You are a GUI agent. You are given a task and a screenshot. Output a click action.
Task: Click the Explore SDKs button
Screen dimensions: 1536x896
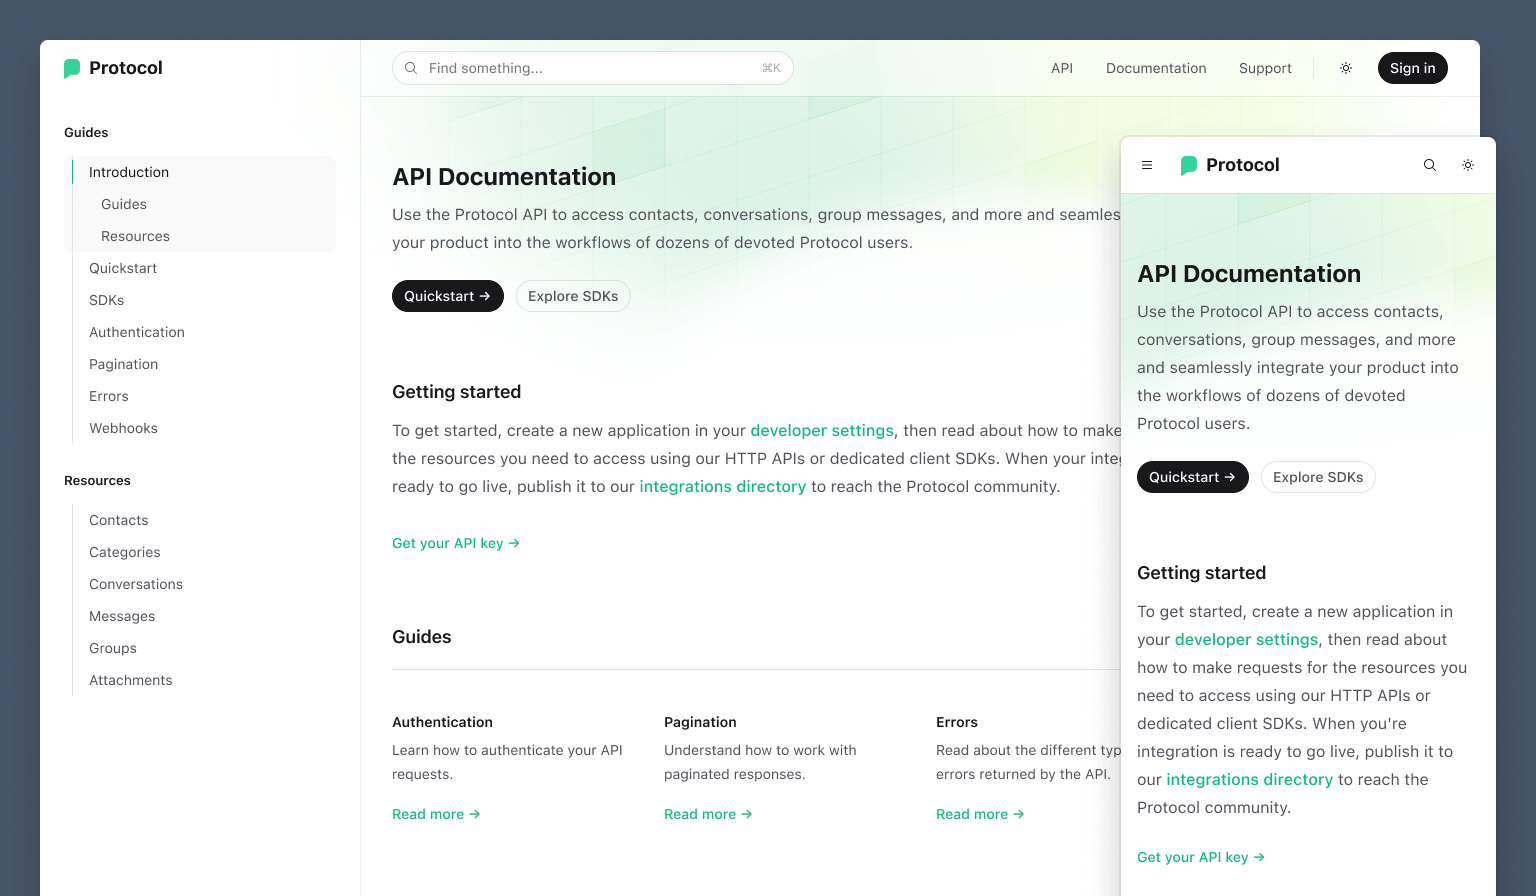[573, 296]
